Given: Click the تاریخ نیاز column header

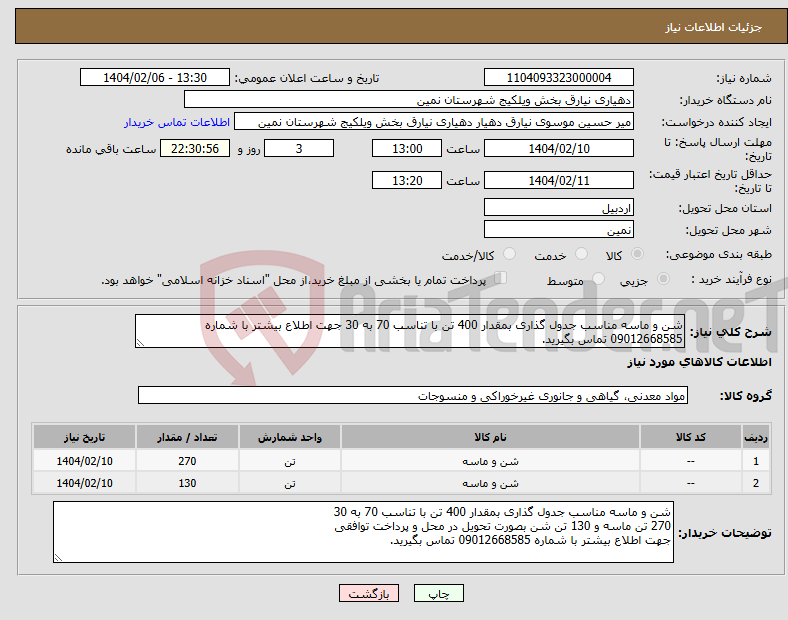Looking at the screenshot, I should tap(84, 437).
